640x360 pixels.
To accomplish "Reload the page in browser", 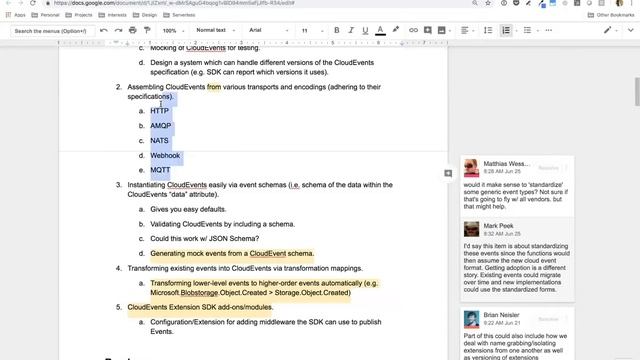I will (33, 3).
